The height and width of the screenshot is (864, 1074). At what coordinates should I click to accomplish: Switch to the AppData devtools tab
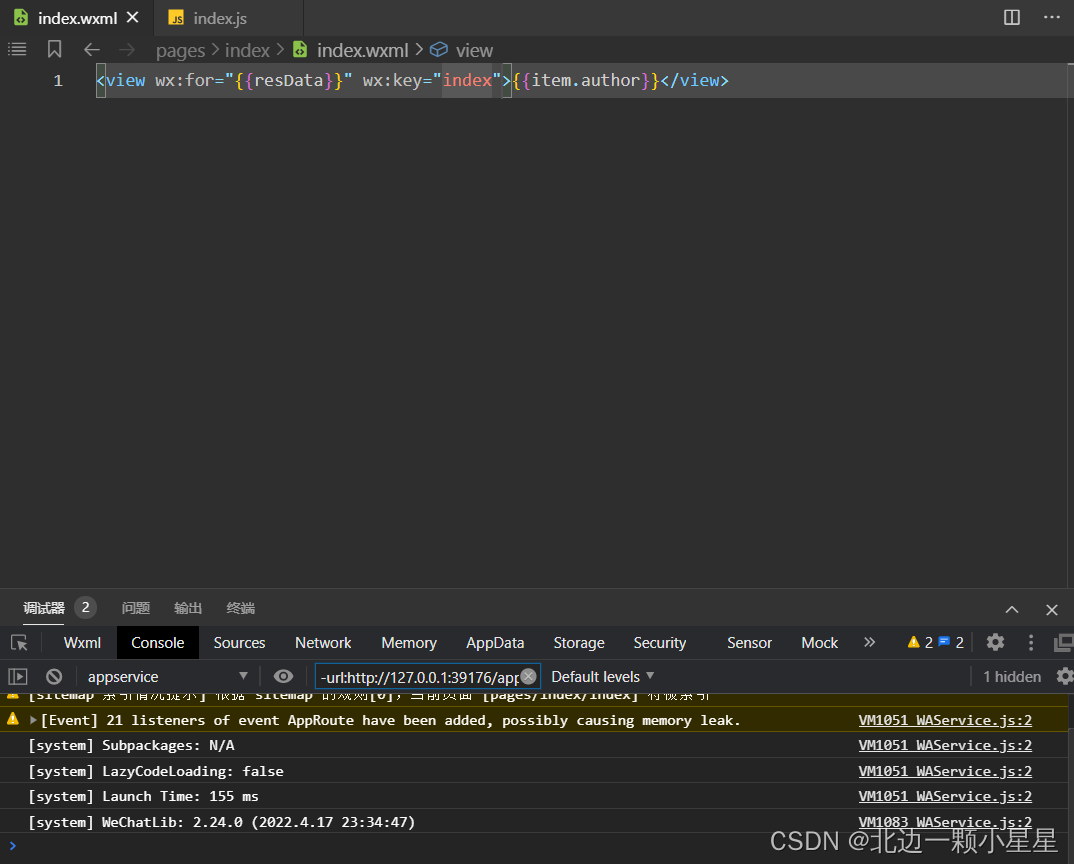pyautogui.click(x=495, y=643)
